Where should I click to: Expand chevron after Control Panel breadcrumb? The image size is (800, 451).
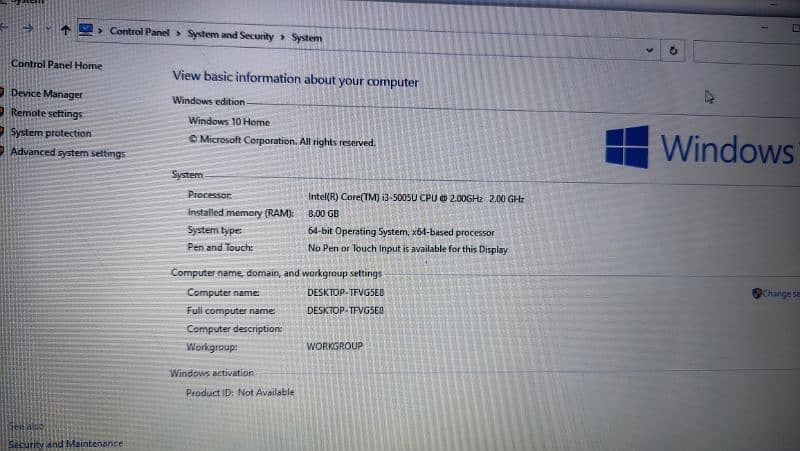[x=179, y=33]
